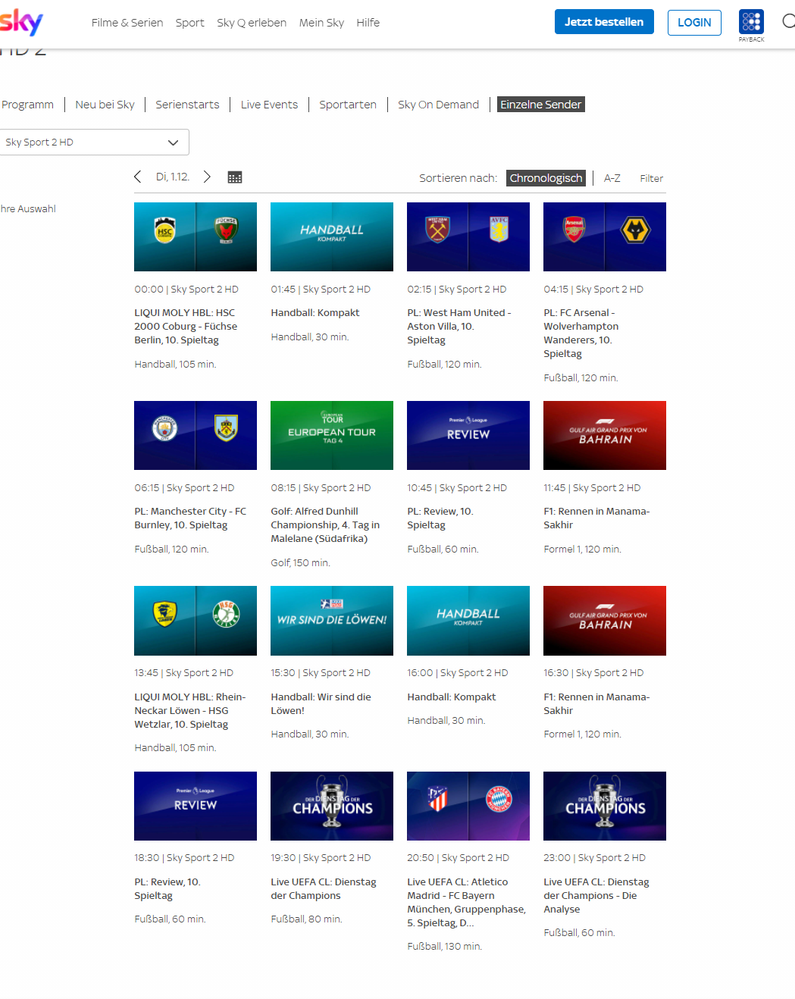Switch to Programm tab
795x999 pixels.
click(27, 104)
